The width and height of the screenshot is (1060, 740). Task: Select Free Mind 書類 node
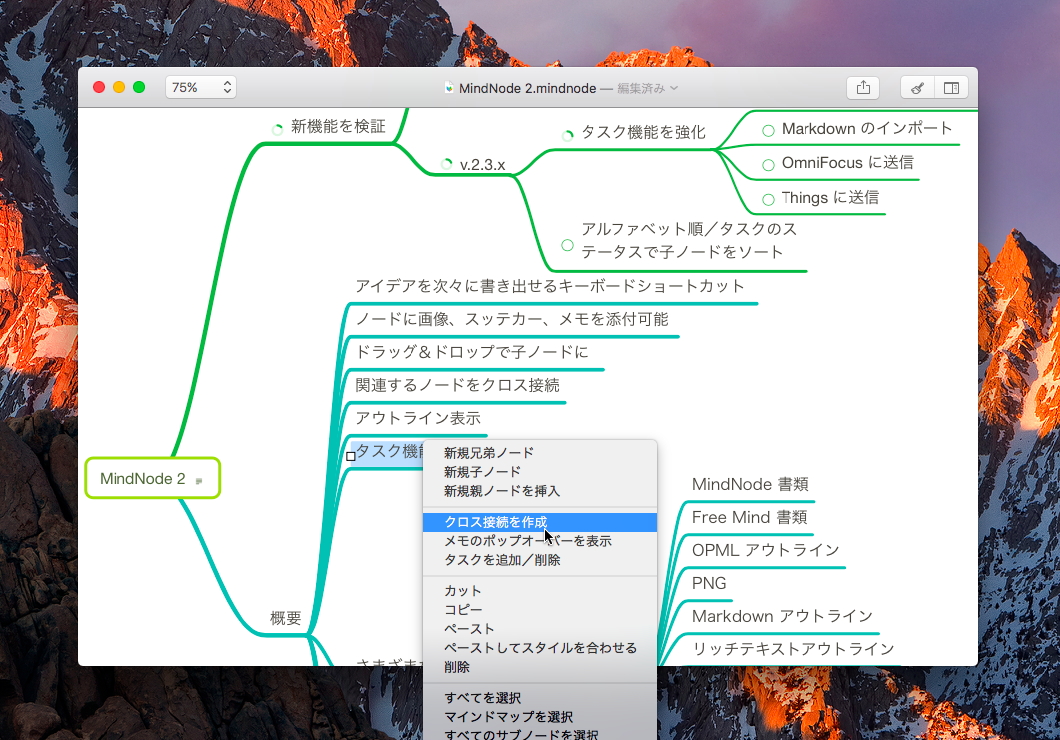coord(750,517)
